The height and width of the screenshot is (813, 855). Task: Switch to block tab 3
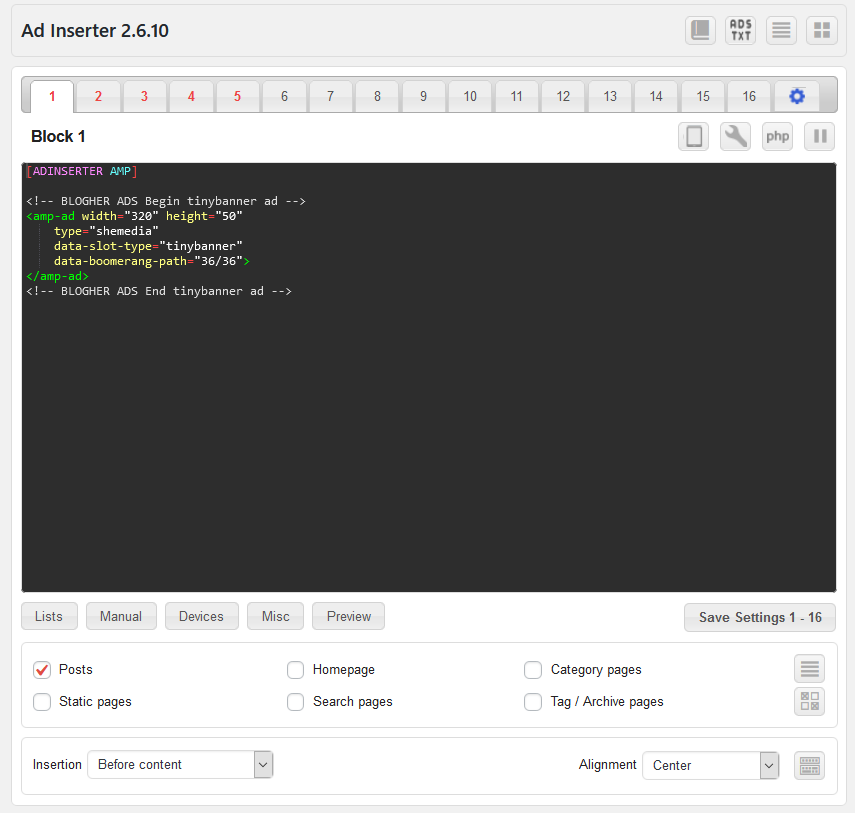click(144, 97)
